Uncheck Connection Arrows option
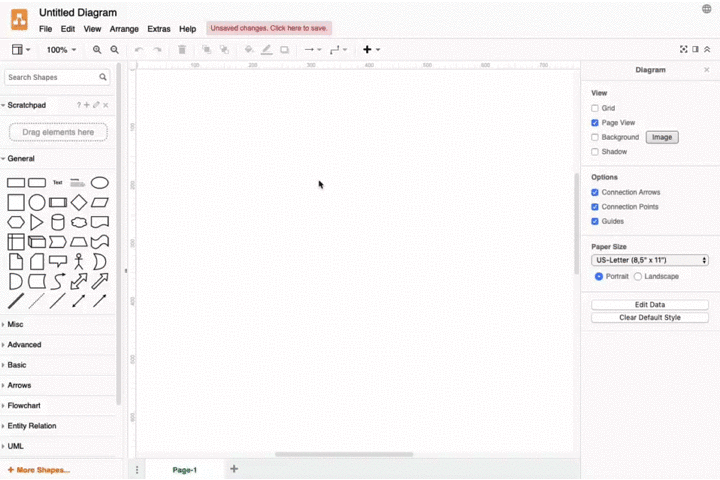The height and width of the screenshot is (480, 720). (x=595, y=192)
